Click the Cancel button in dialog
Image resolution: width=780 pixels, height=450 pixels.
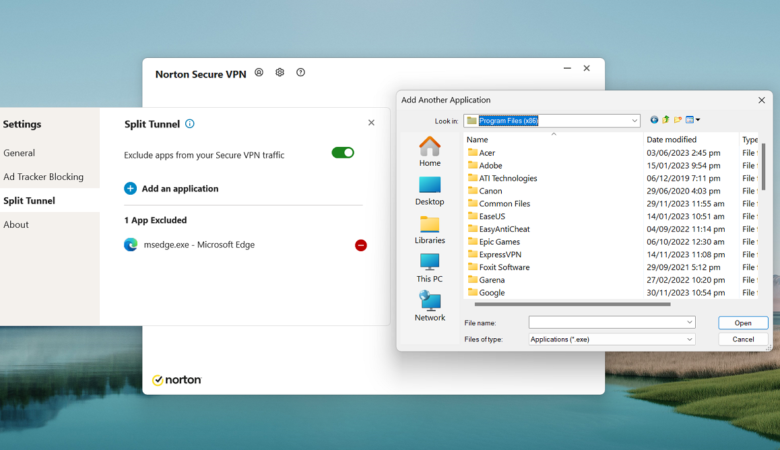pyautogui.click(x=743, y=339)
